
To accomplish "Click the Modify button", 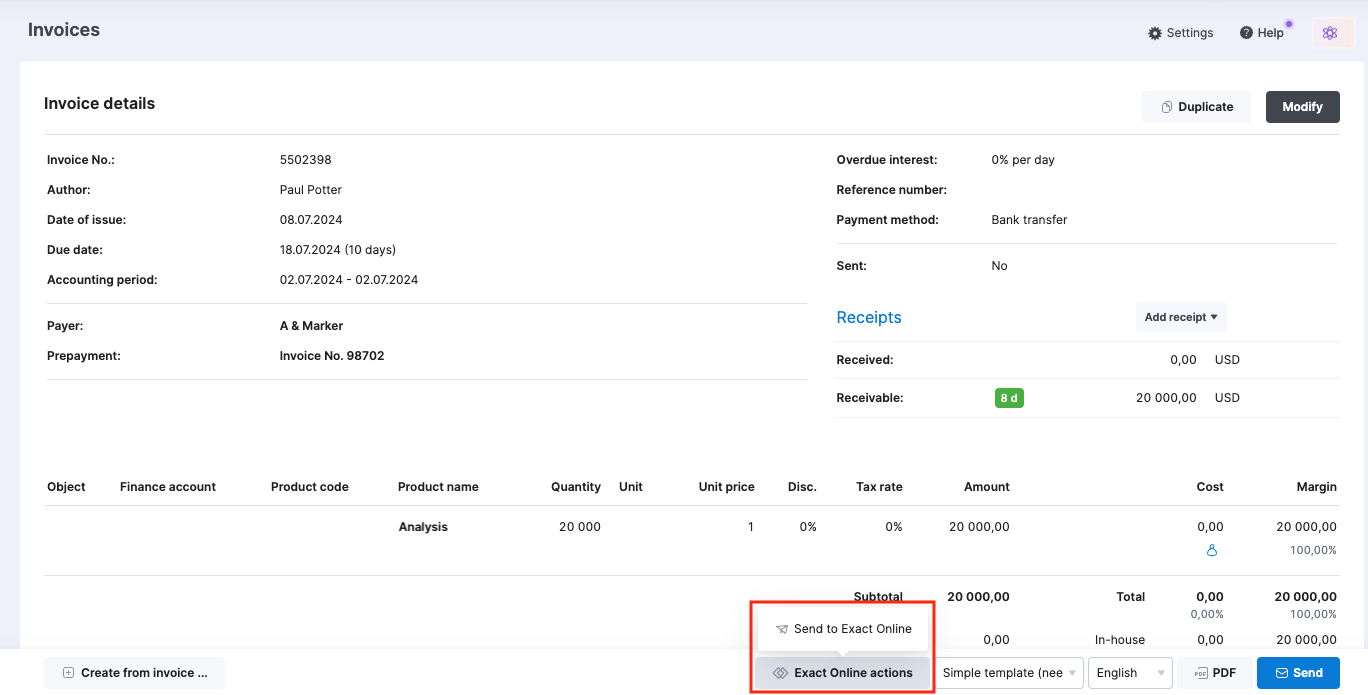I will click(1303, 107).
